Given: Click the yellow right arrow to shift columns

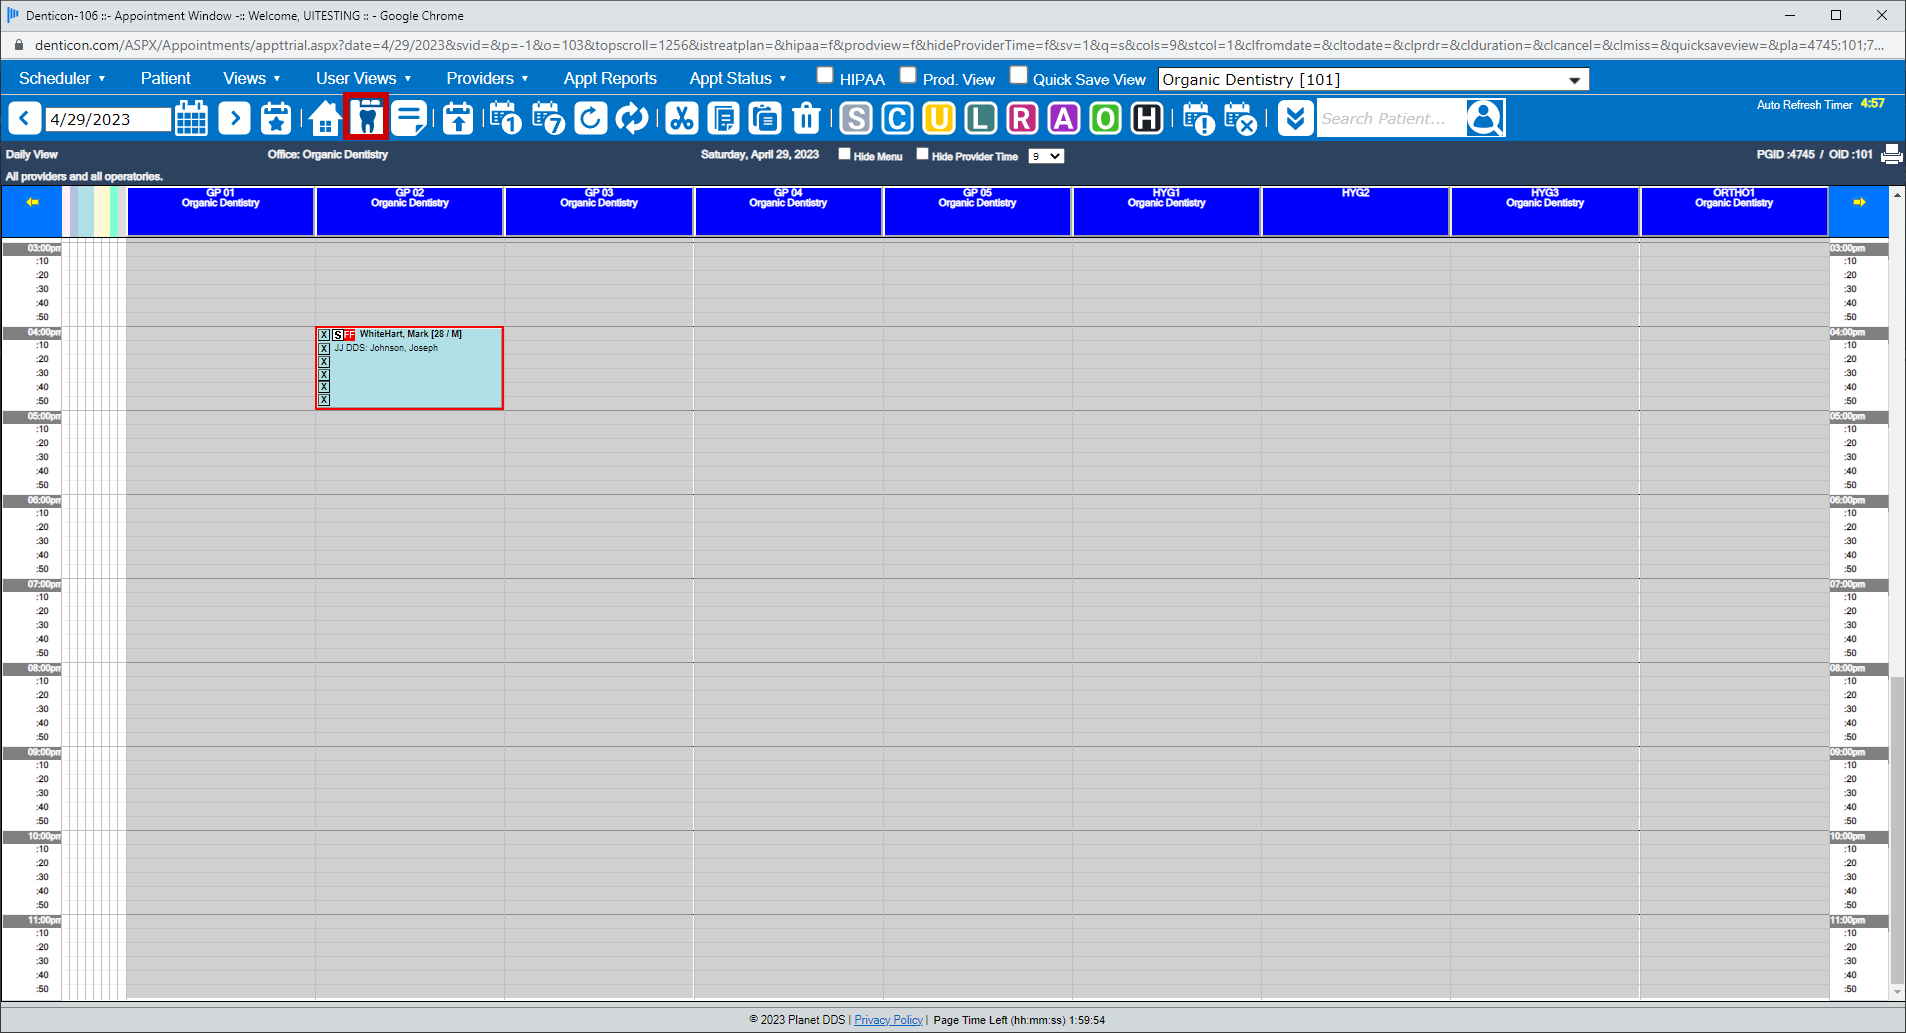Looking at the screenshot, I should [1859, 201].
